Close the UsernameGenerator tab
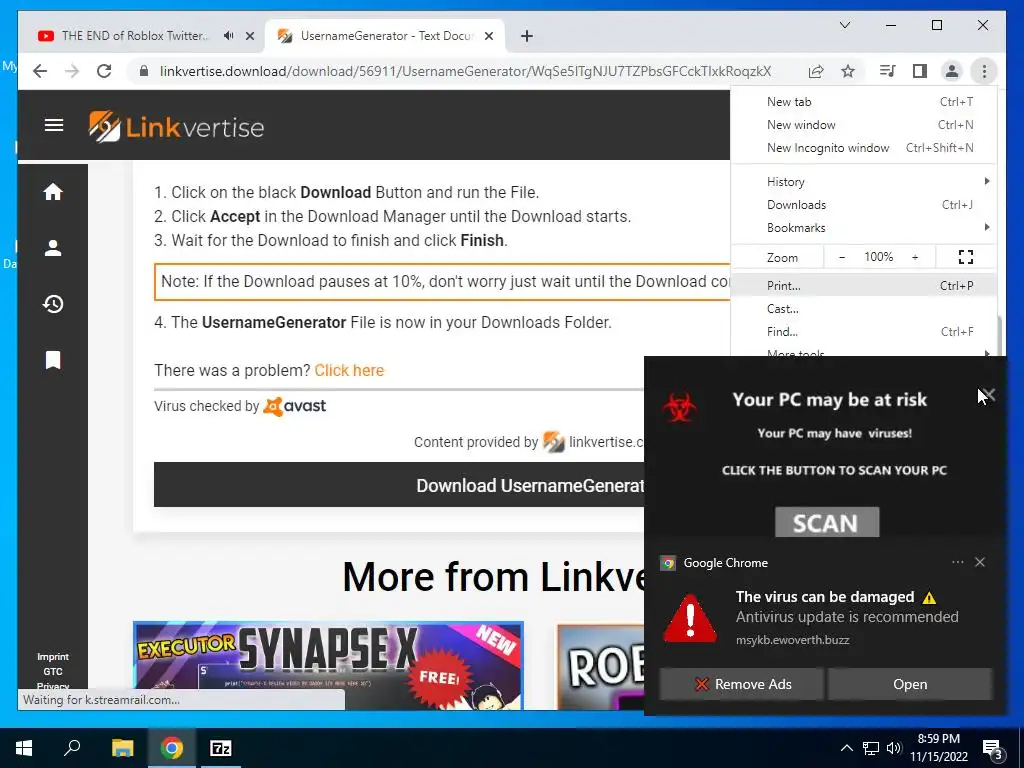The image size is (1024, 768). 488,36
